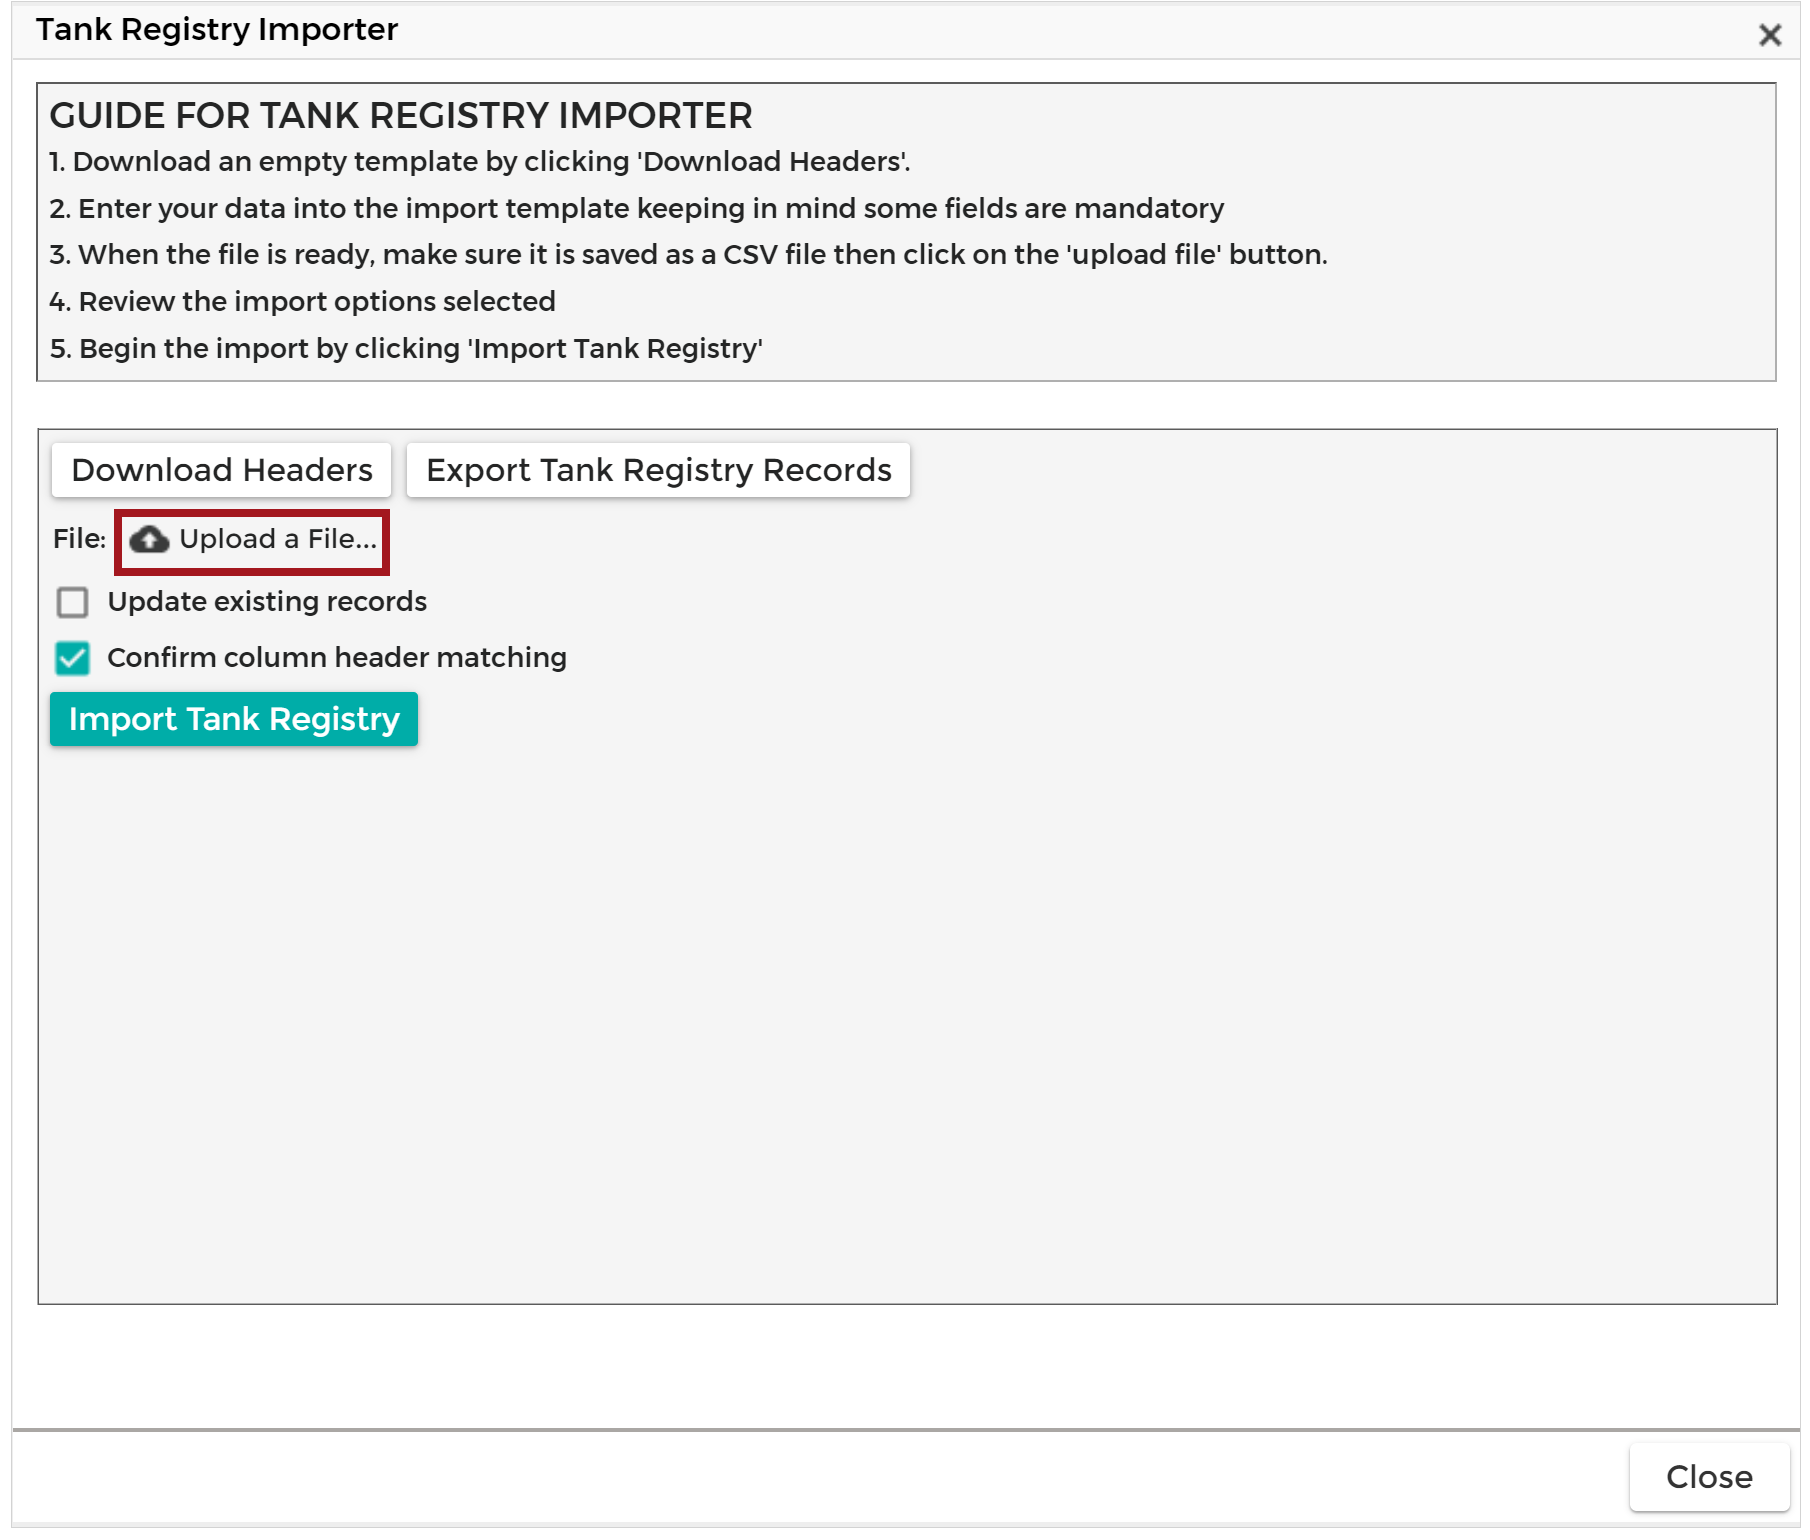Click guide step 3 about CSV file

(689, 255)
